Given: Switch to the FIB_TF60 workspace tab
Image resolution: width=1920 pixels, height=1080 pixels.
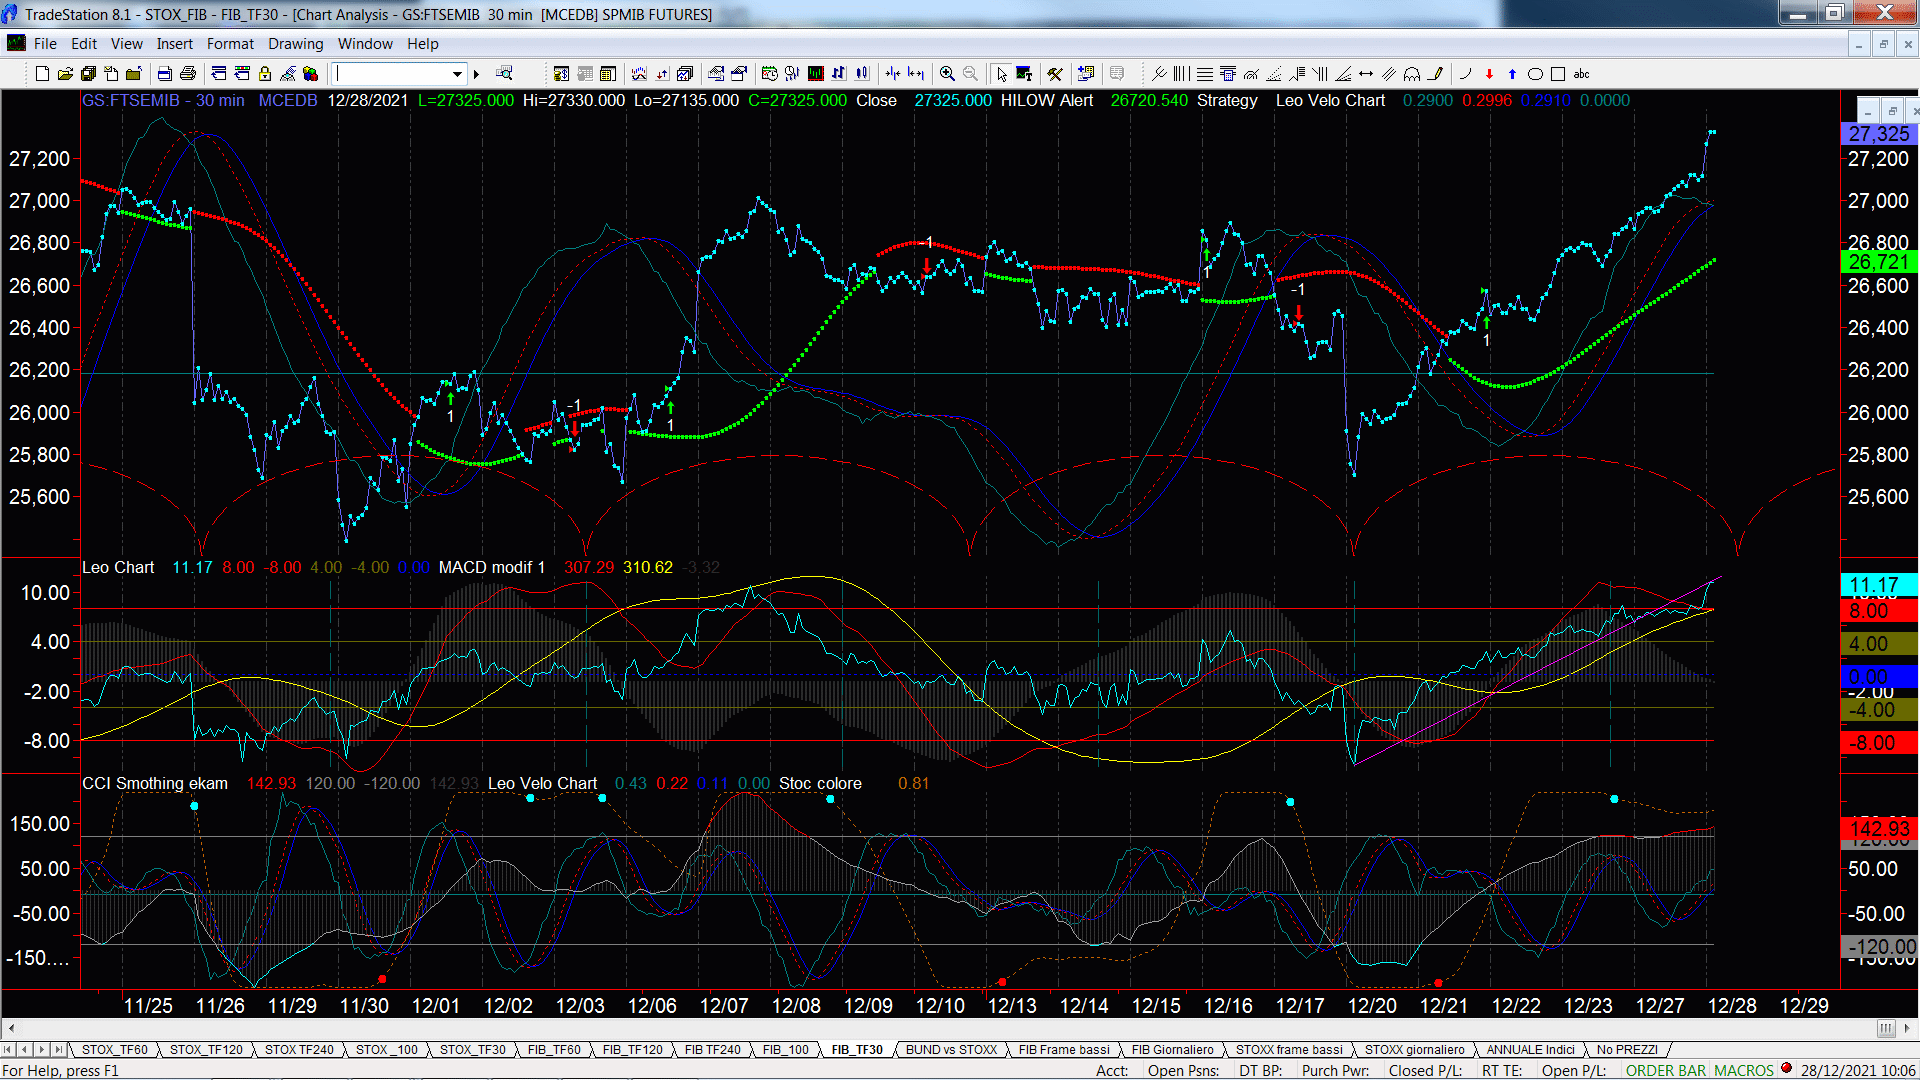Looking at the screenshot, I should pyautogui.click(x=554, y=1050).
